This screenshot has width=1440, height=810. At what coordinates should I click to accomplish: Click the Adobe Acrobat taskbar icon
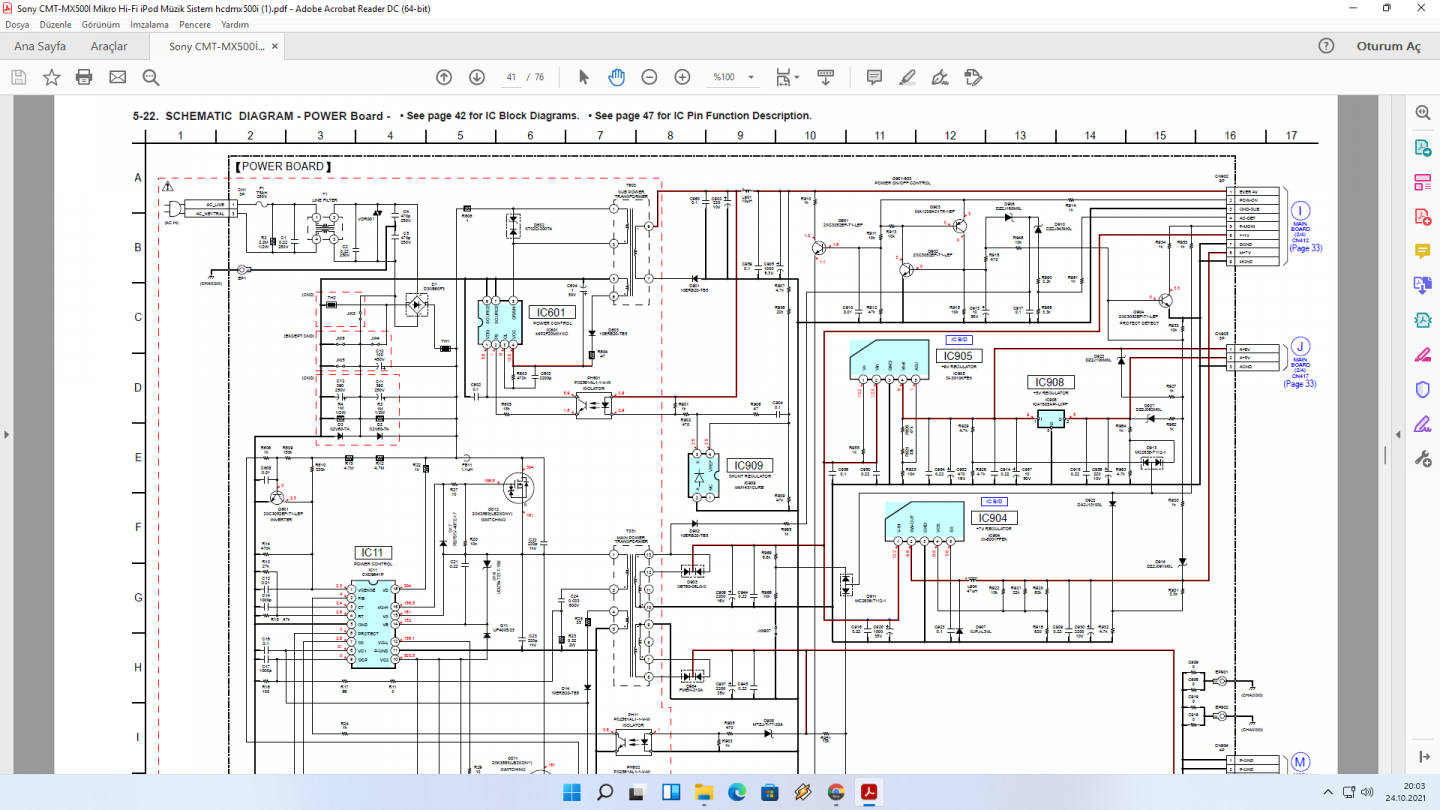[870, 793]
